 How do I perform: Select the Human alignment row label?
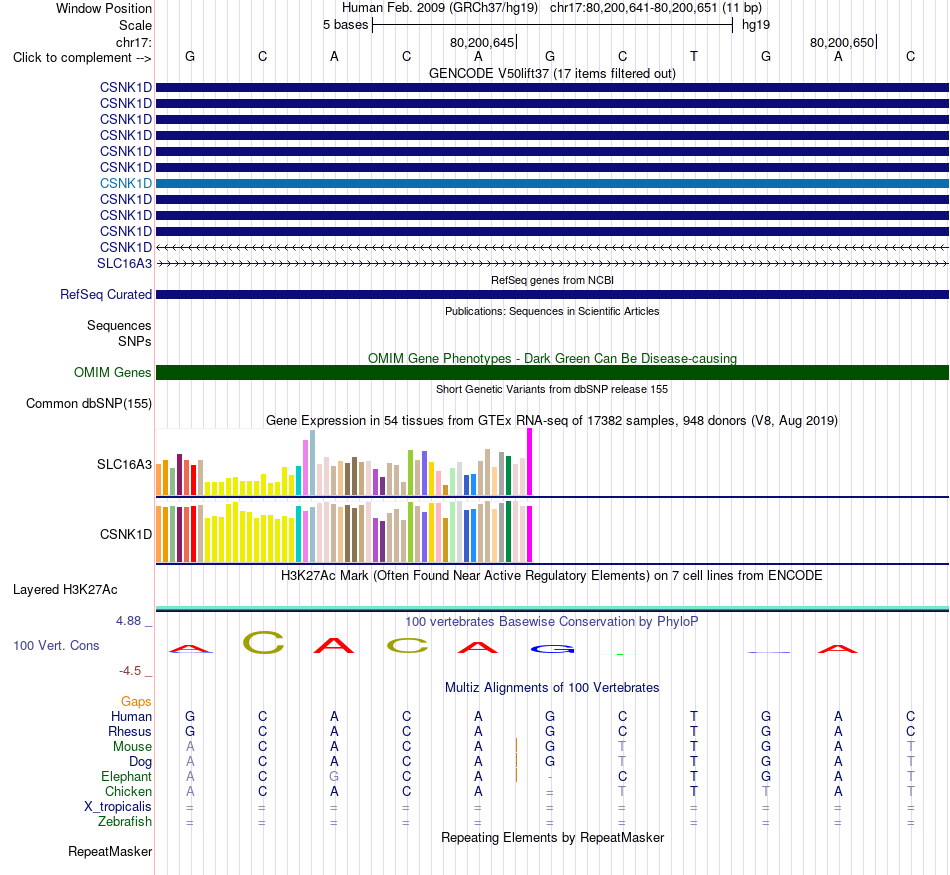131,716
